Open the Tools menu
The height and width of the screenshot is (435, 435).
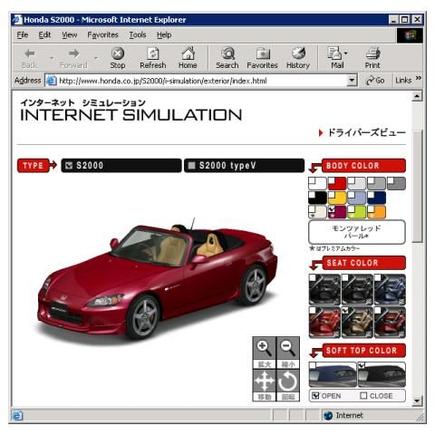[x=138, y=35]
